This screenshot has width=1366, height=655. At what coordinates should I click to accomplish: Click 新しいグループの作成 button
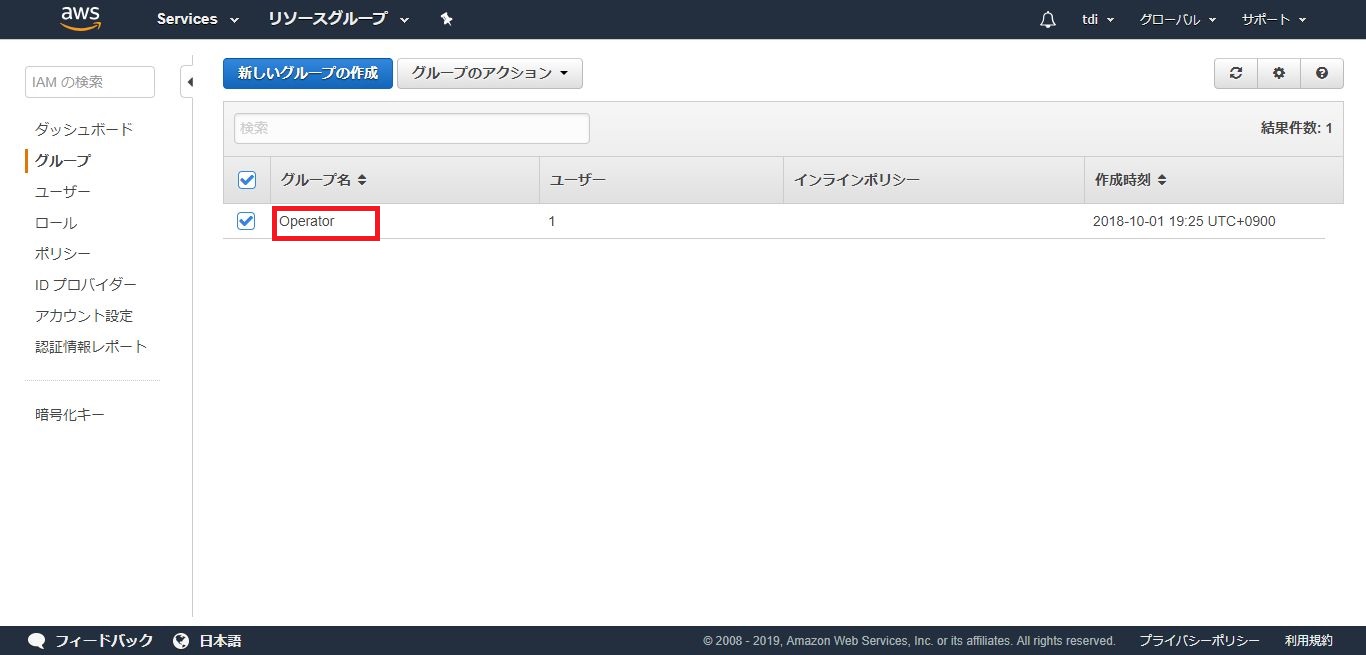tap(307, 73)
